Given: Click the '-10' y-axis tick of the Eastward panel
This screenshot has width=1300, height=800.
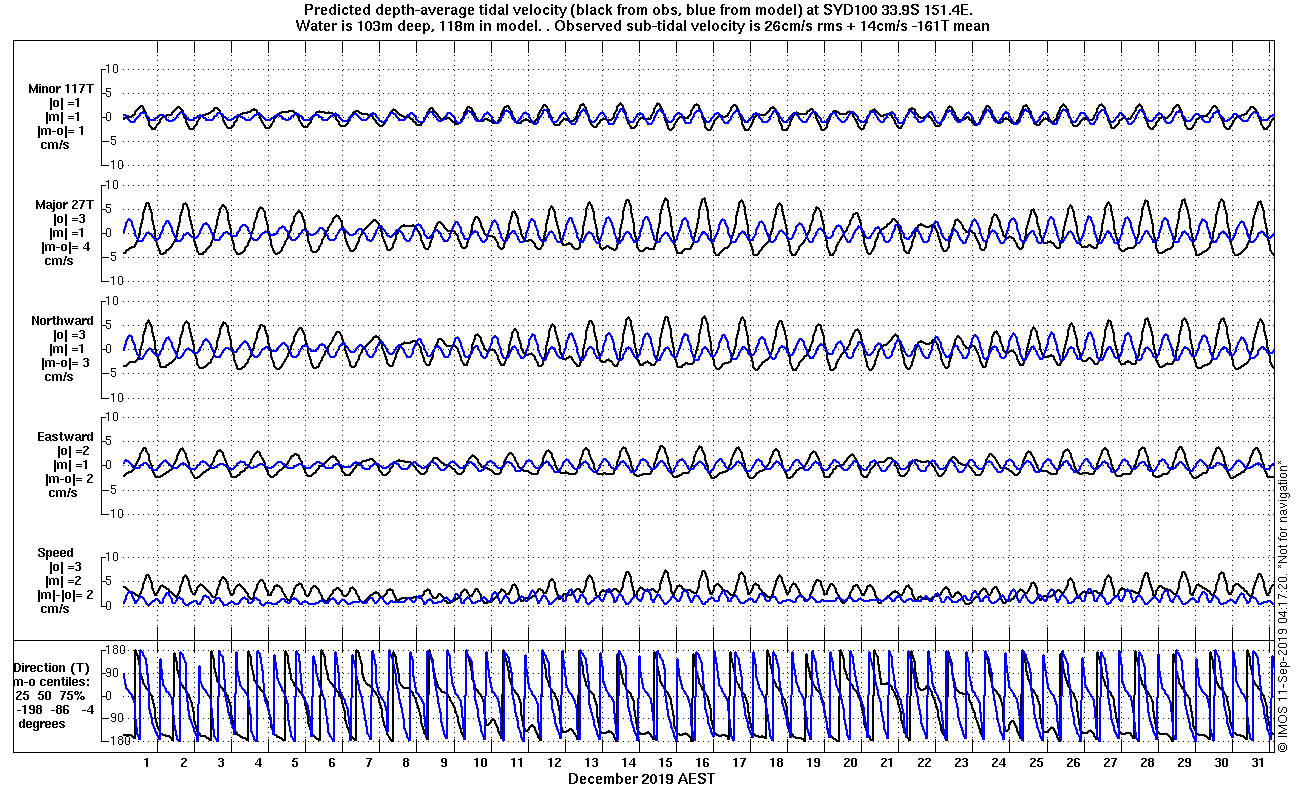Looking at the screenshot, I should (x=114, y=514).
